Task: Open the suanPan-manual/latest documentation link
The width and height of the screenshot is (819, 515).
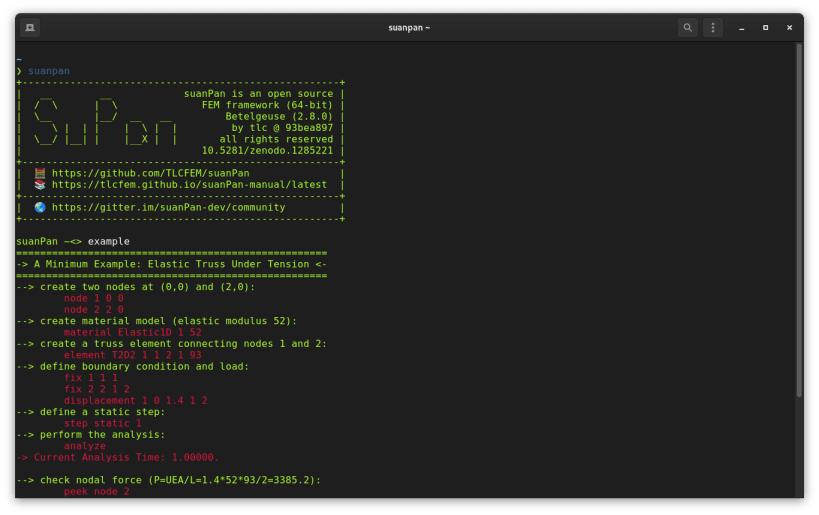Action: [189, 184]
